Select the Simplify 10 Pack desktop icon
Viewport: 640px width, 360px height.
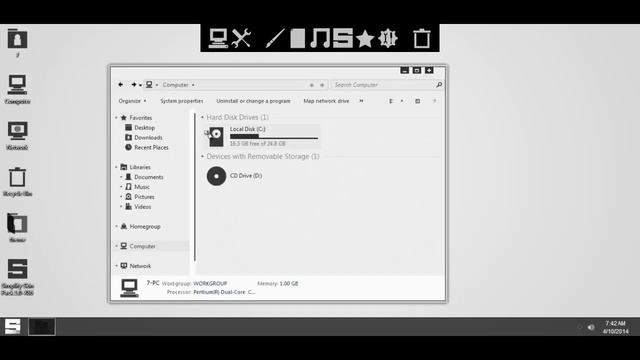pos(17,277)
